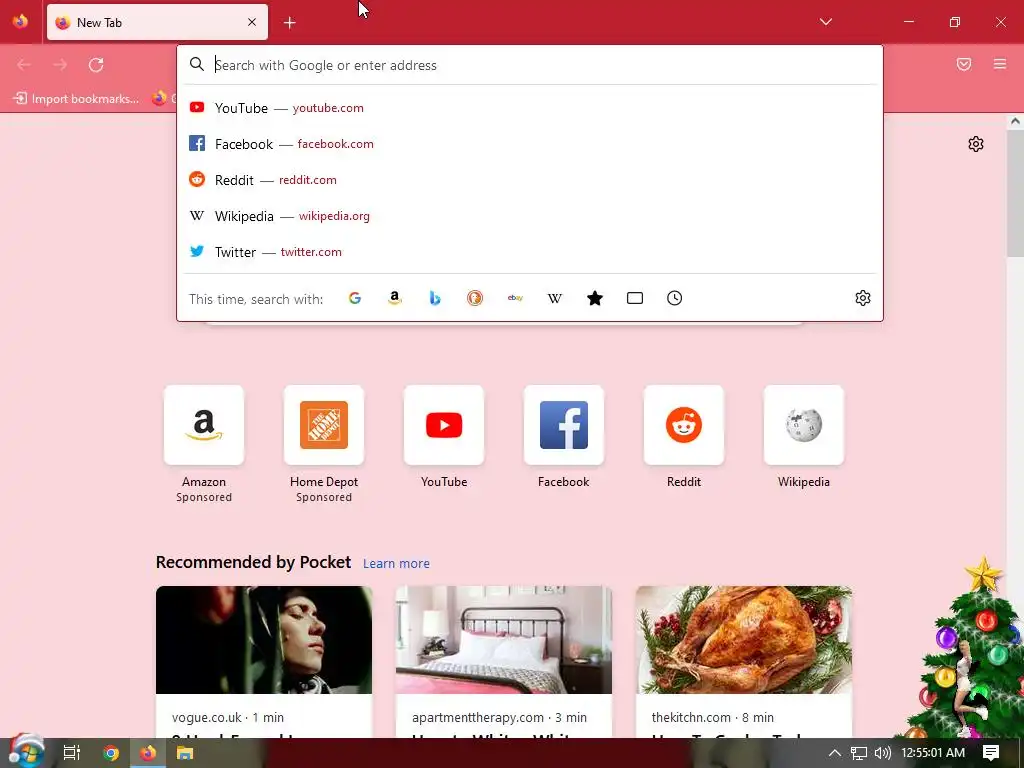Open the notification center icon
Screen dimensions: 1024x768
tap(991, 753)
